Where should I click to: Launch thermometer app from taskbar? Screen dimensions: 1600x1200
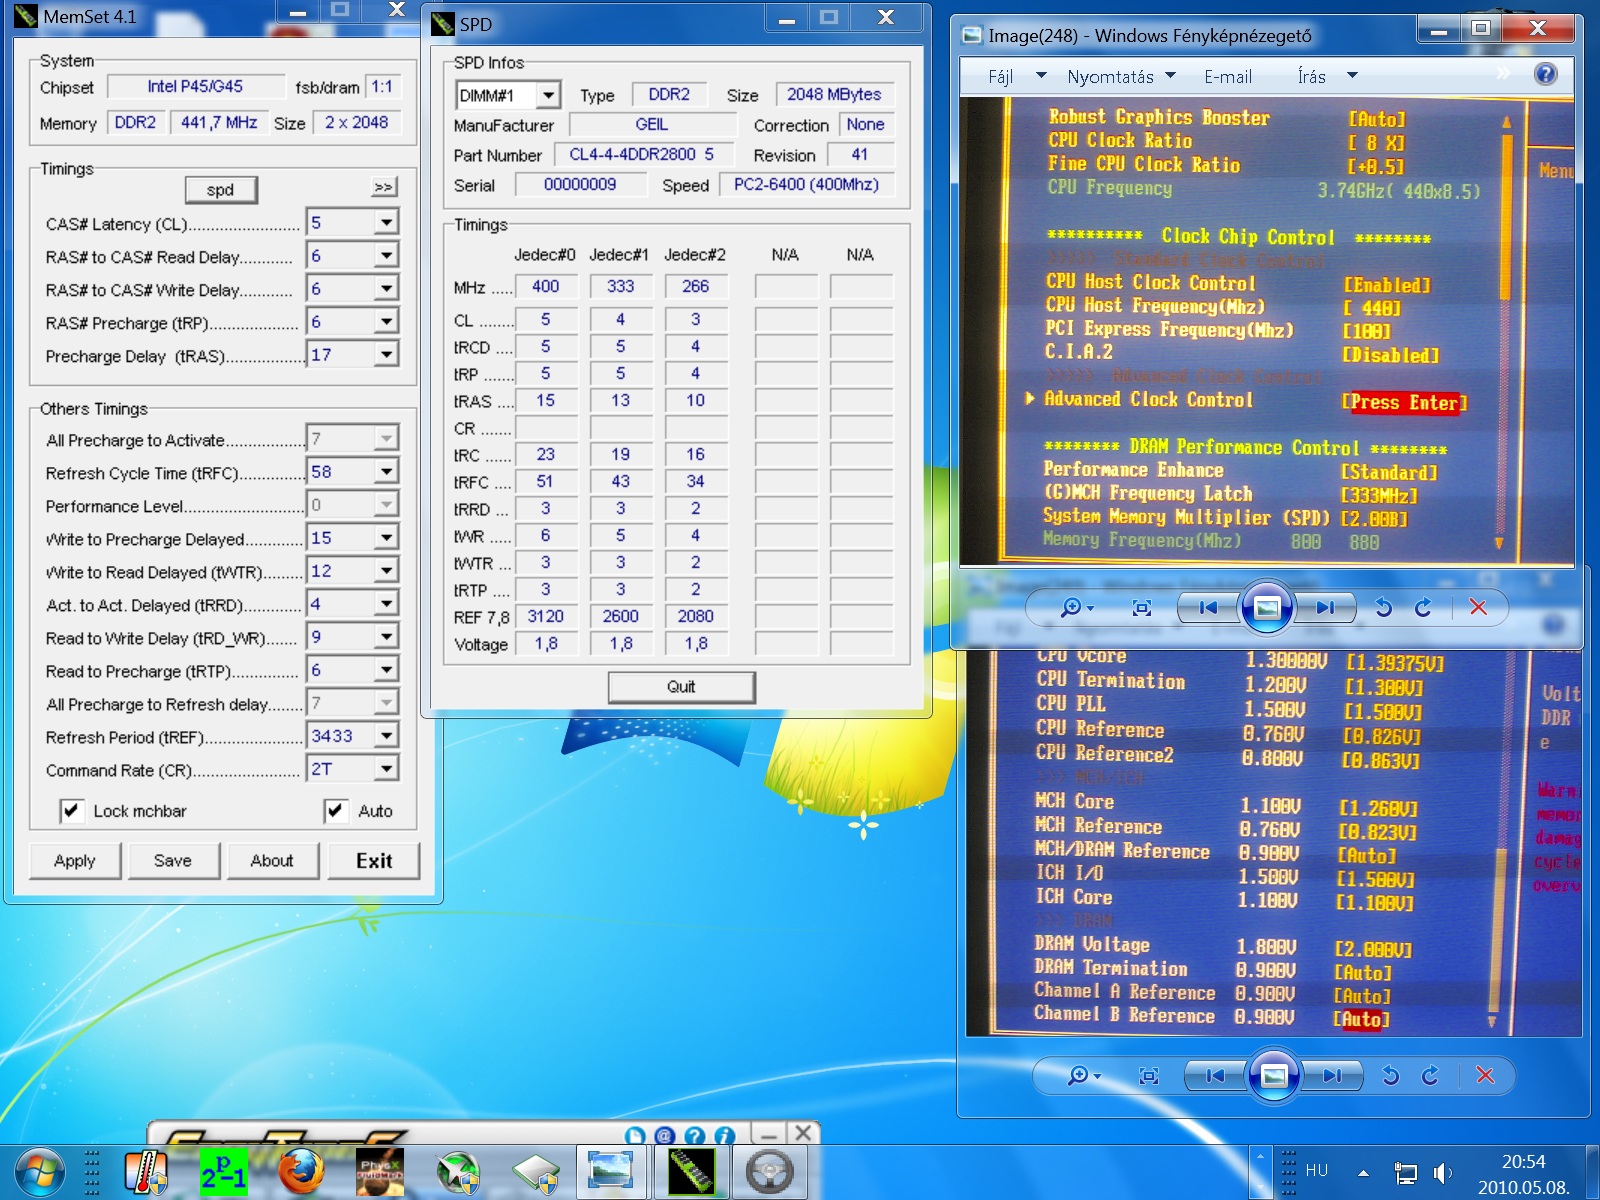[145, 1172]
